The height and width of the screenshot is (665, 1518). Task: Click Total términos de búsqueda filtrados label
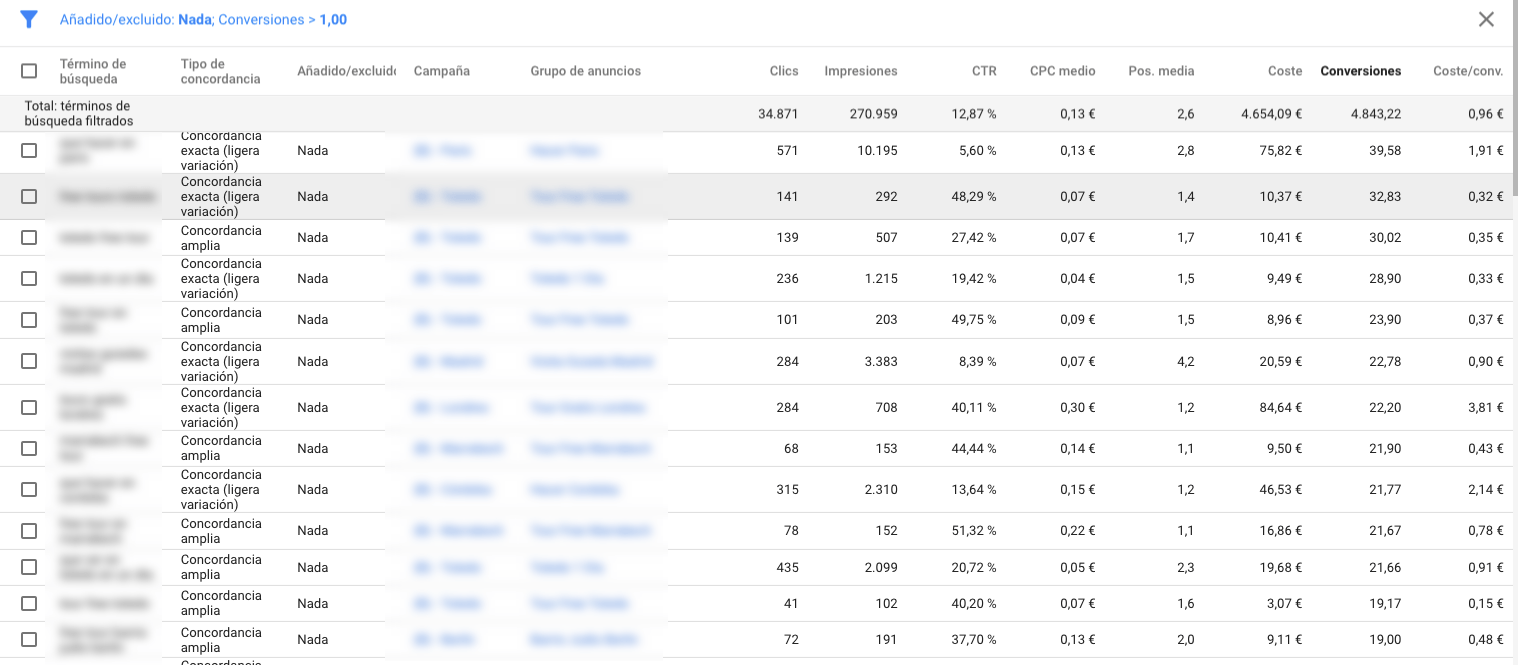[x=78, y=114]
